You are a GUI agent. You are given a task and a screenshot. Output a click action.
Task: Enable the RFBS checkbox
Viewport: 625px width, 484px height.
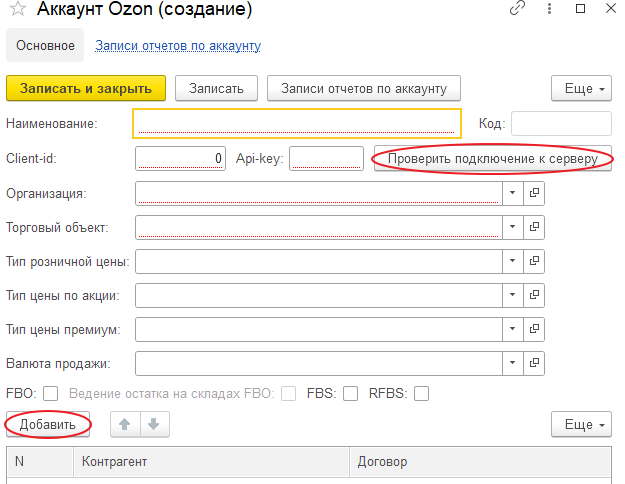(422, 393)
